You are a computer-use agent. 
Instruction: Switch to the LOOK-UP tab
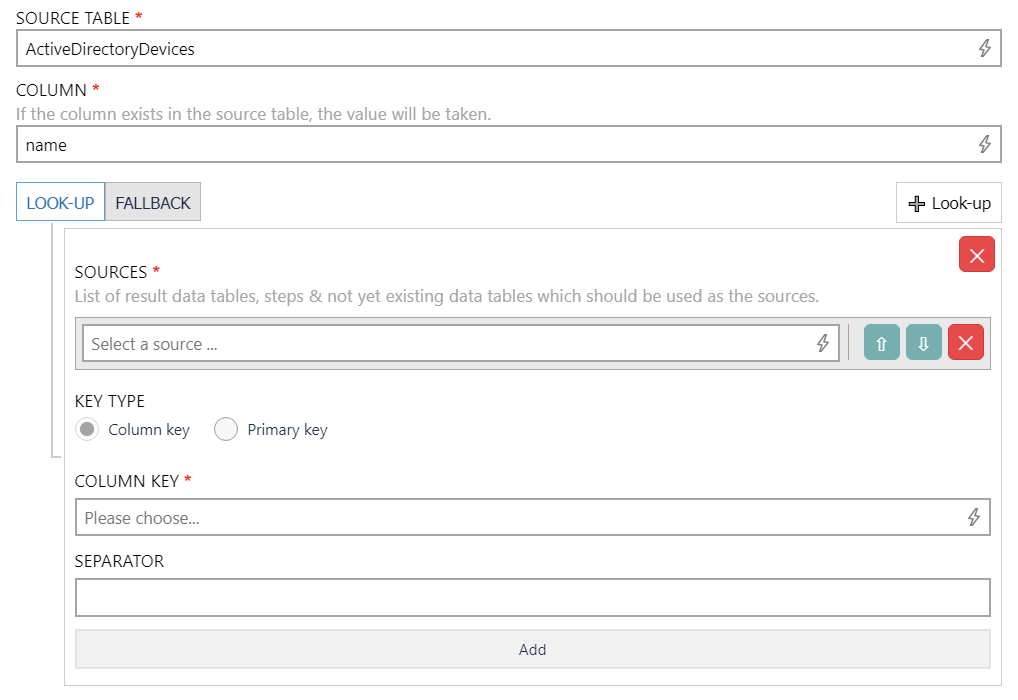click(60, 202)
